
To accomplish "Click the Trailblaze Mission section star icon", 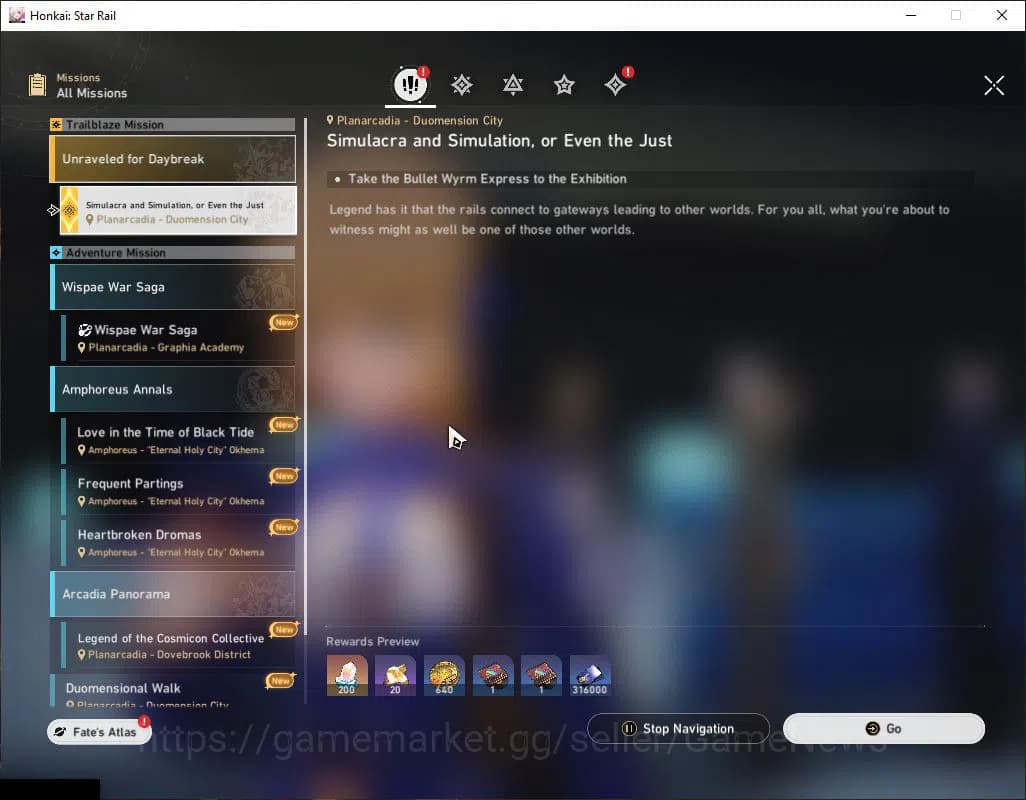I will pyautogui.click(x=56, y=124).
